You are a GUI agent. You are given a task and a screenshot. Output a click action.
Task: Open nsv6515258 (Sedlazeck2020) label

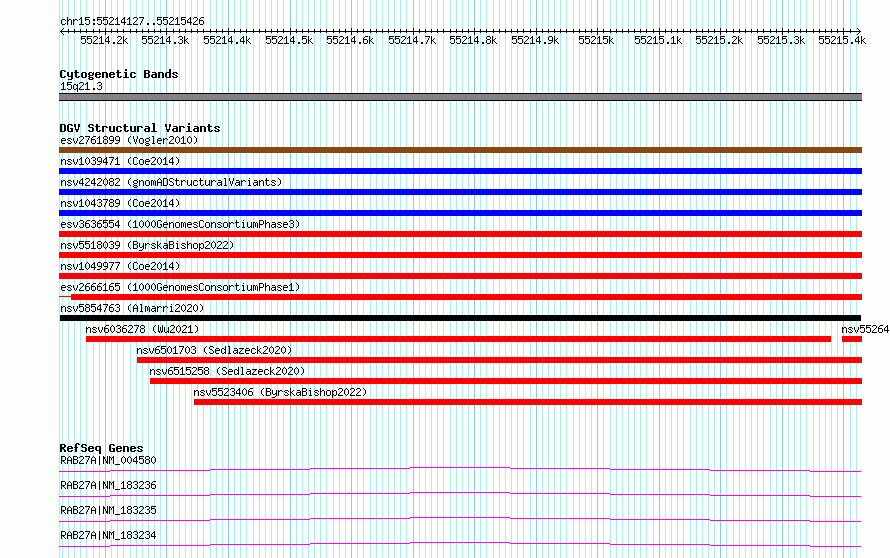tap(227, 371)
